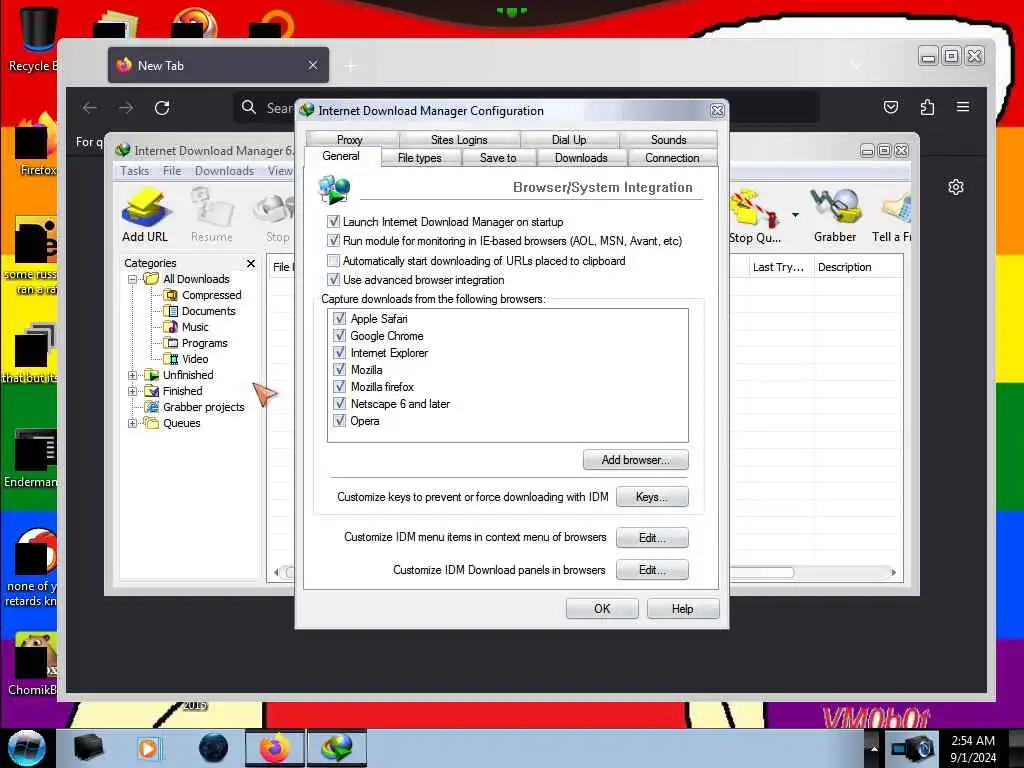Open the Pocket icon in Firefox toolbar

[x=891, y=107]
